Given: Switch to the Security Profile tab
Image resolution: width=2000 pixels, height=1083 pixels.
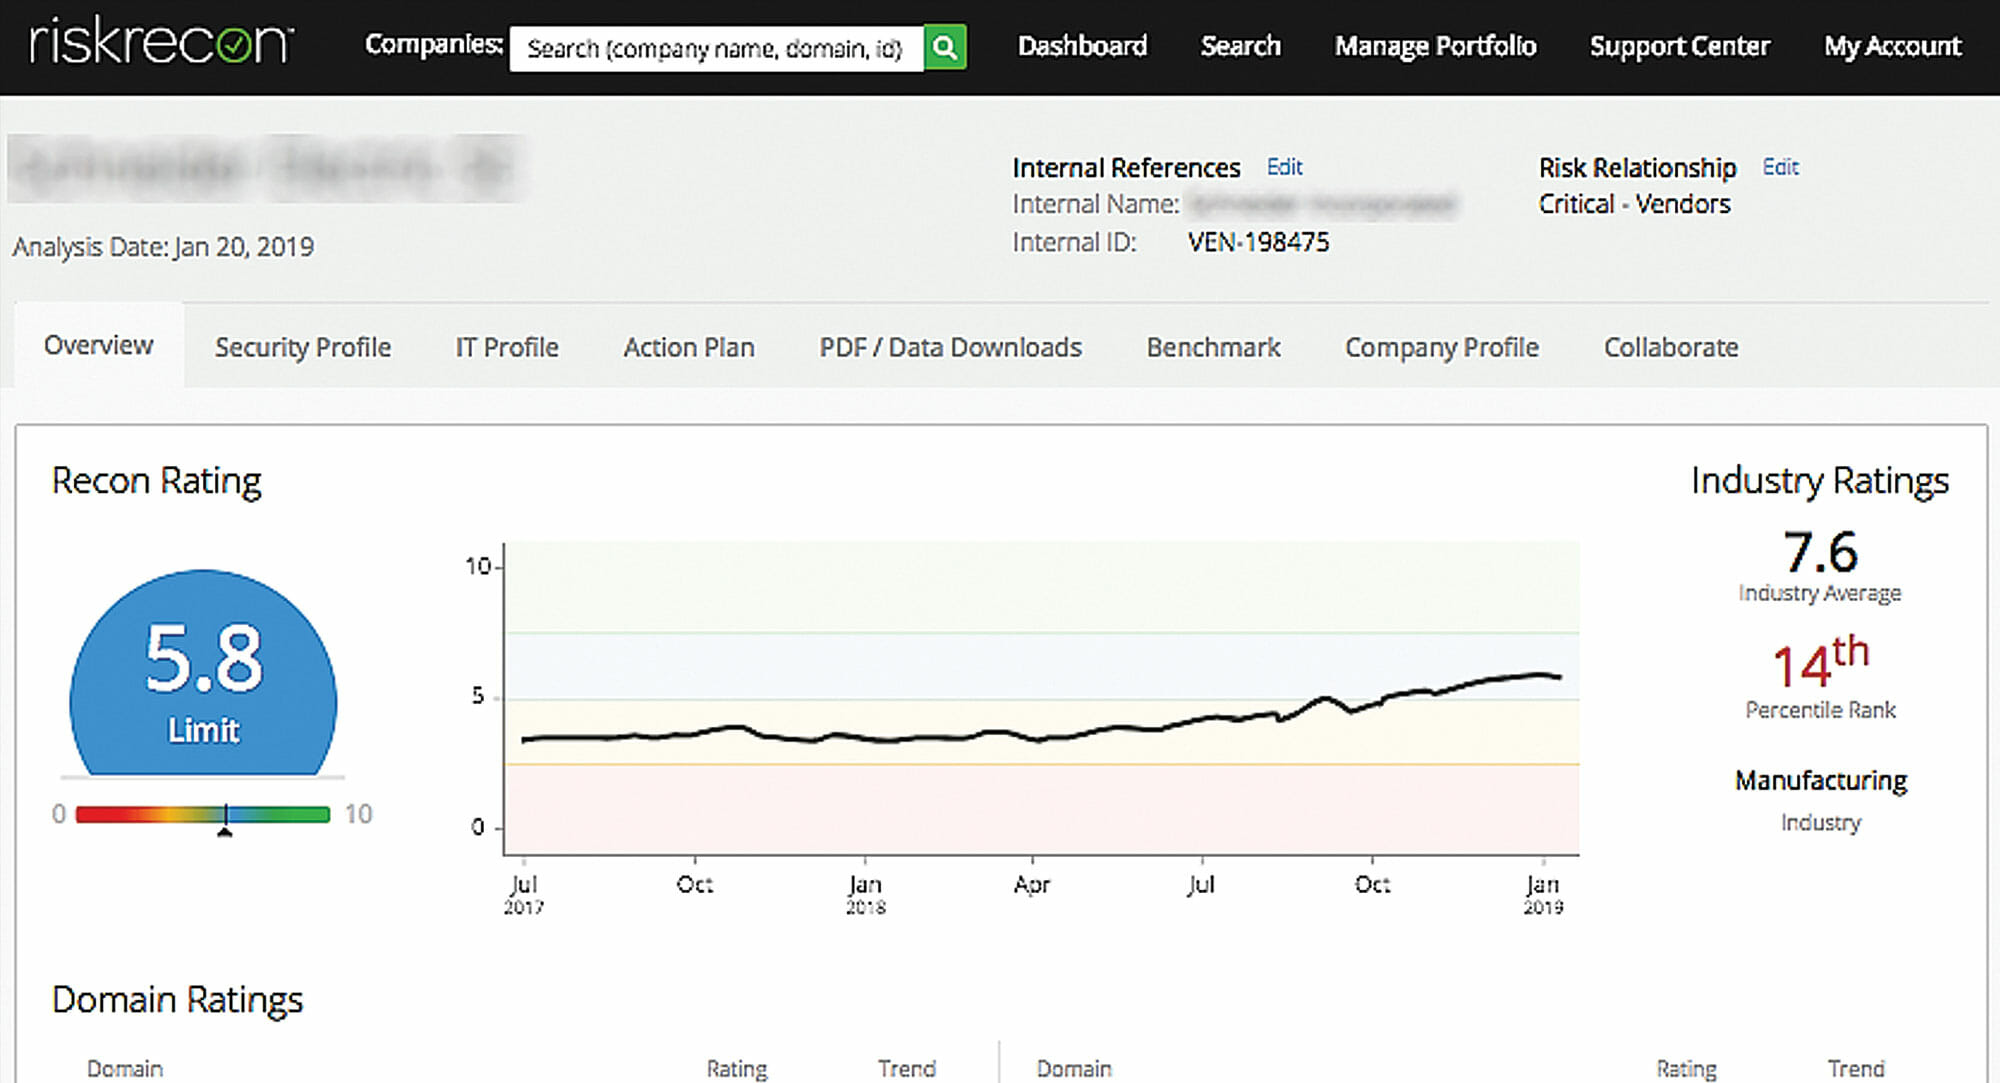Looking at the screenshot, I should pyautogui.click(x=303, y=347).
